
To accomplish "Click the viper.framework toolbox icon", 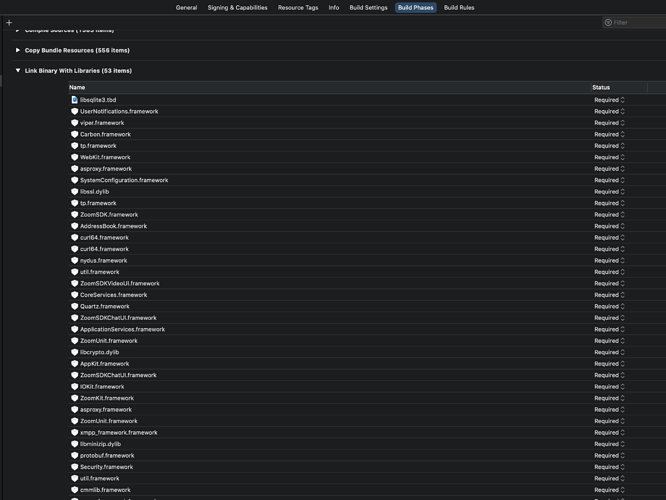I will [75, 123].
